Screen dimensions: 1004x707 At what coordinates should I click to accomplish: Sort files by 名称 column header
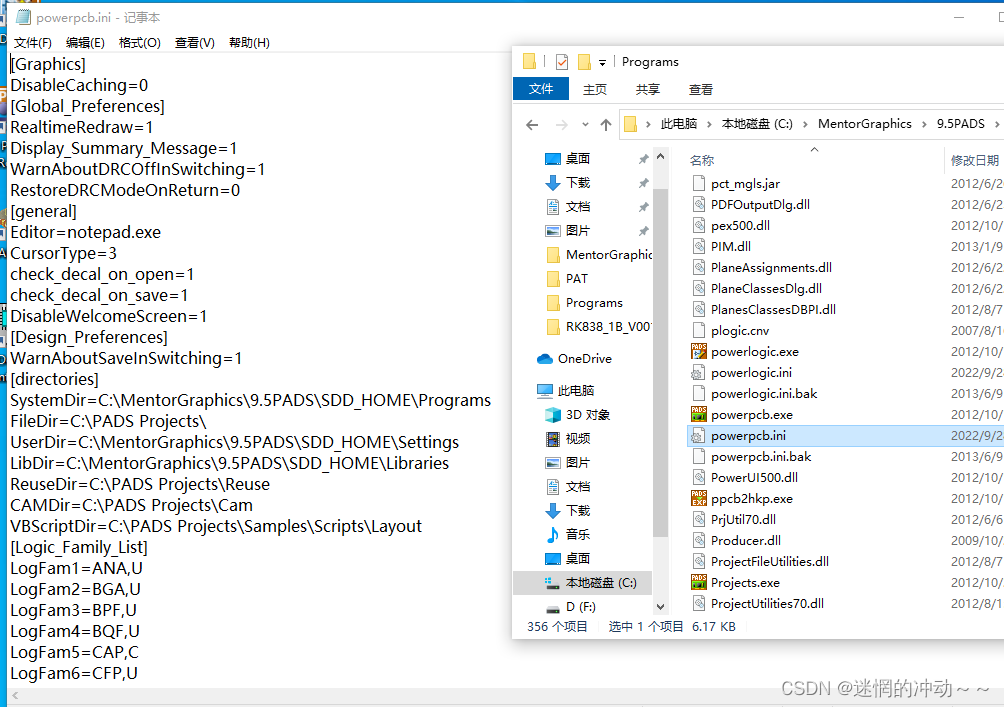(702, 160)
